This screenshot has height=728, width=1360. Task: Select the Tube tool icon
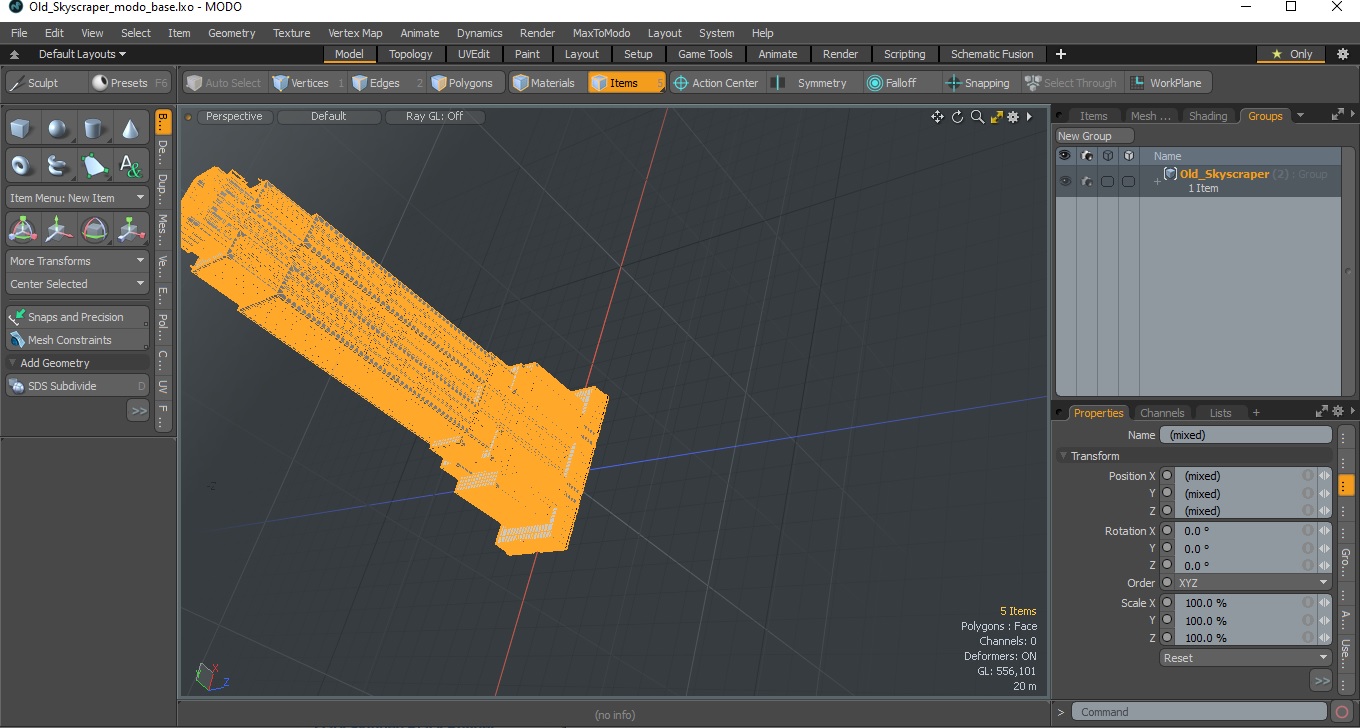click(58, 165)
